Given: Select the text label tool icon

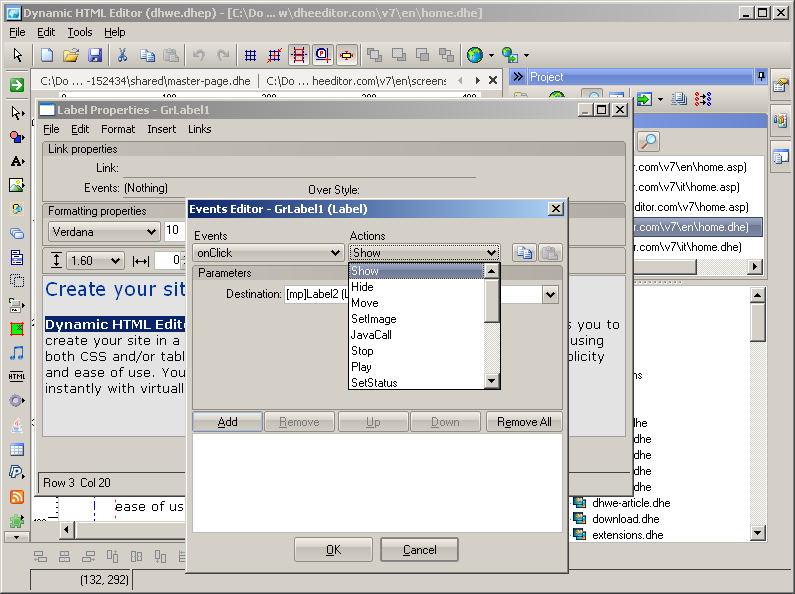Looking at the screenshot, I should click(x=17, y=161).
